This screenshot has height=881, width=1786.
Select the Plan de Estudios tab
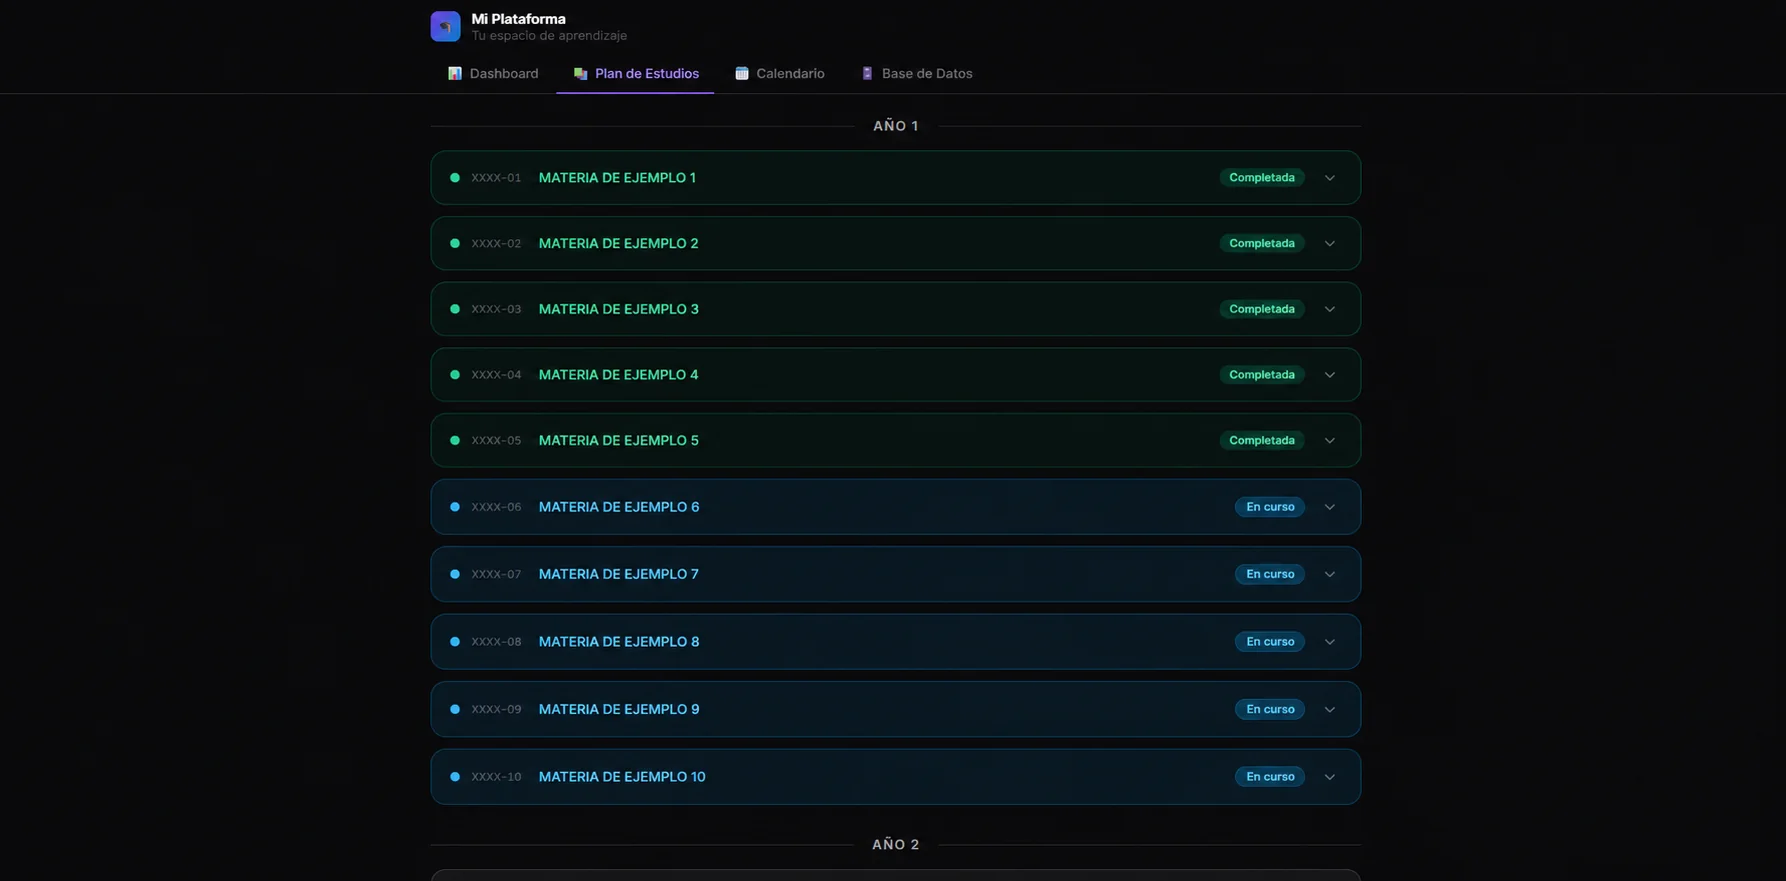(x=636, y=73)
